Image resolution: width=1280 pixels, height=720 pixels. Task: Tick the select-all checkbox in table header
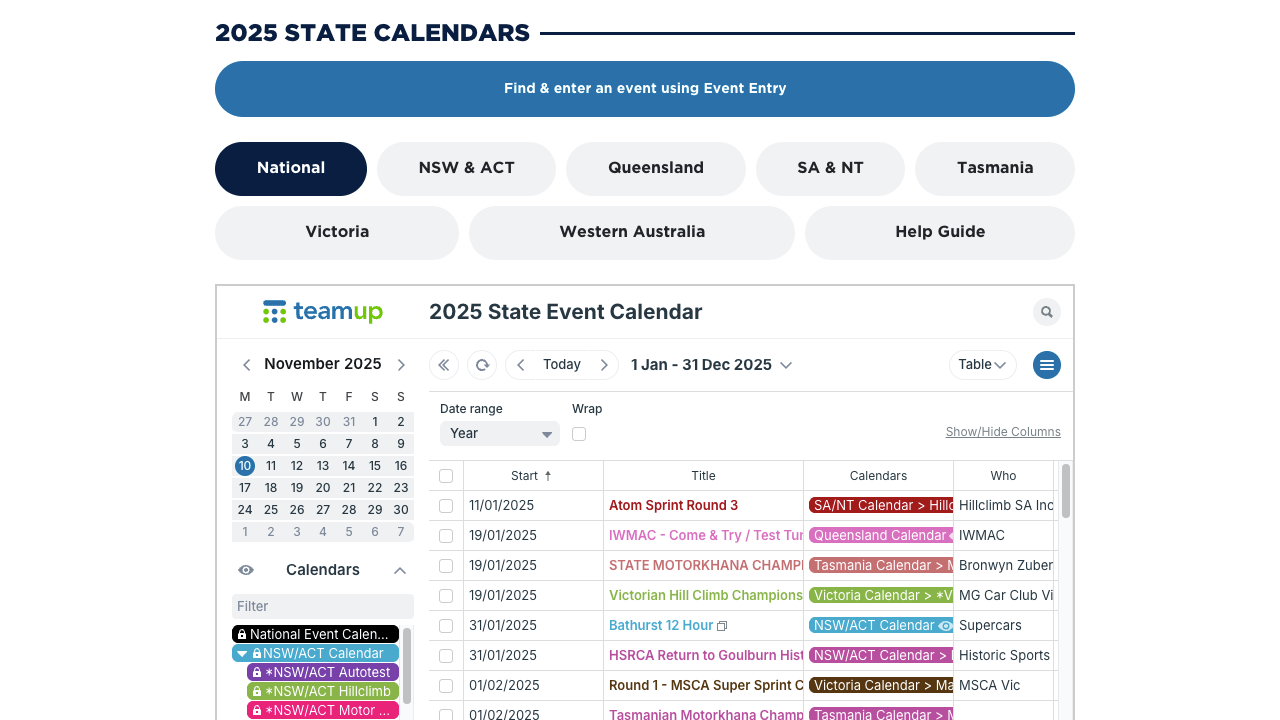(x=446, y=476)
